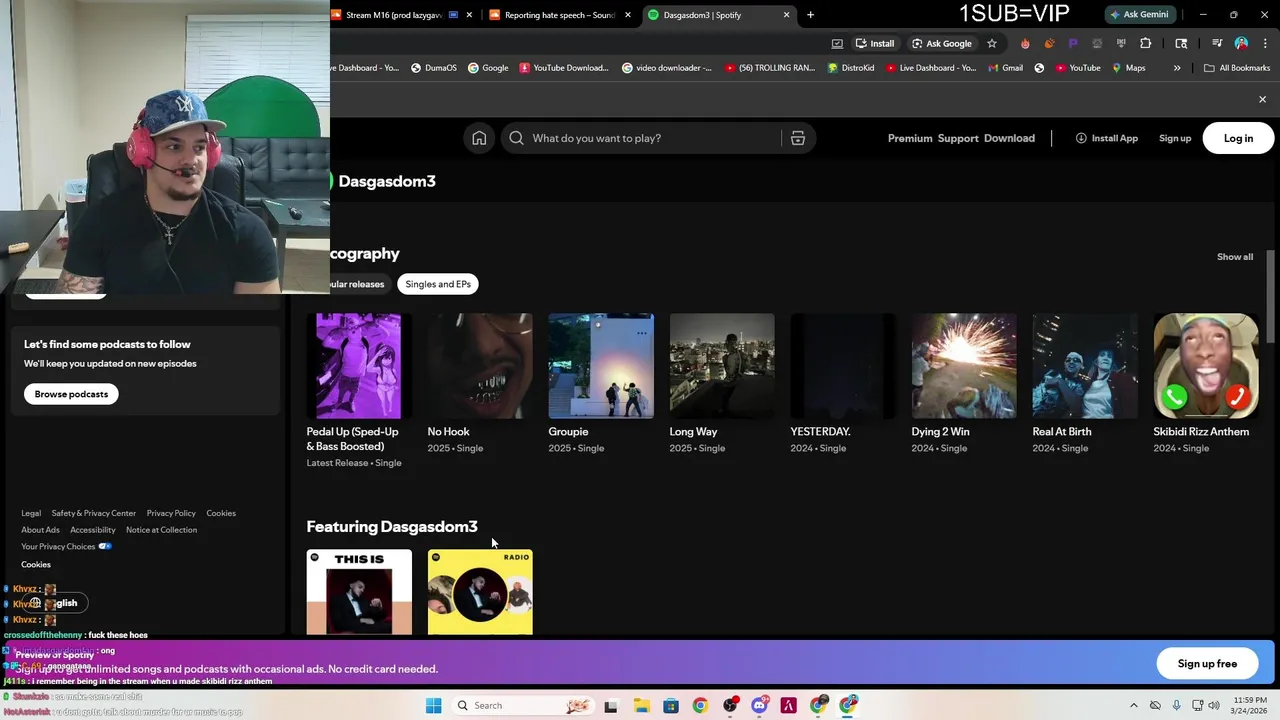Open File Explorer from taskbar
Viewport: 1280px width, 720px height.
tap(641, 705)
